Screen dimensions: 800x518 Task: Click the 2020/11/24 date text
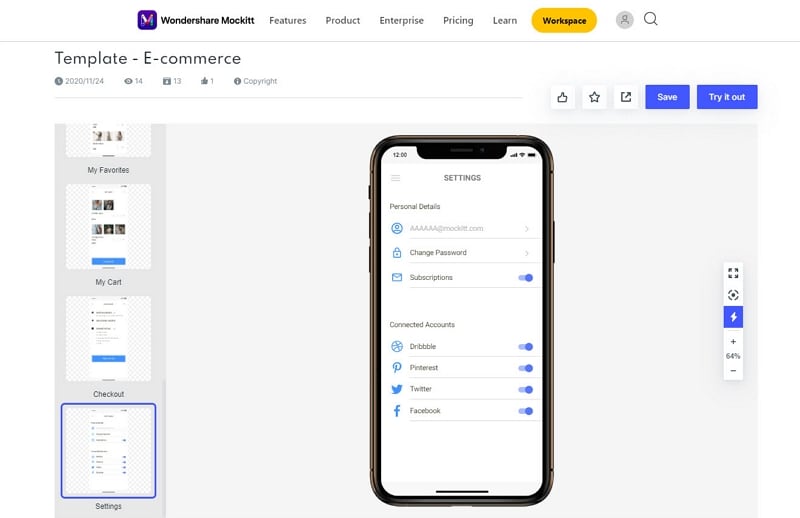[84, 81]
